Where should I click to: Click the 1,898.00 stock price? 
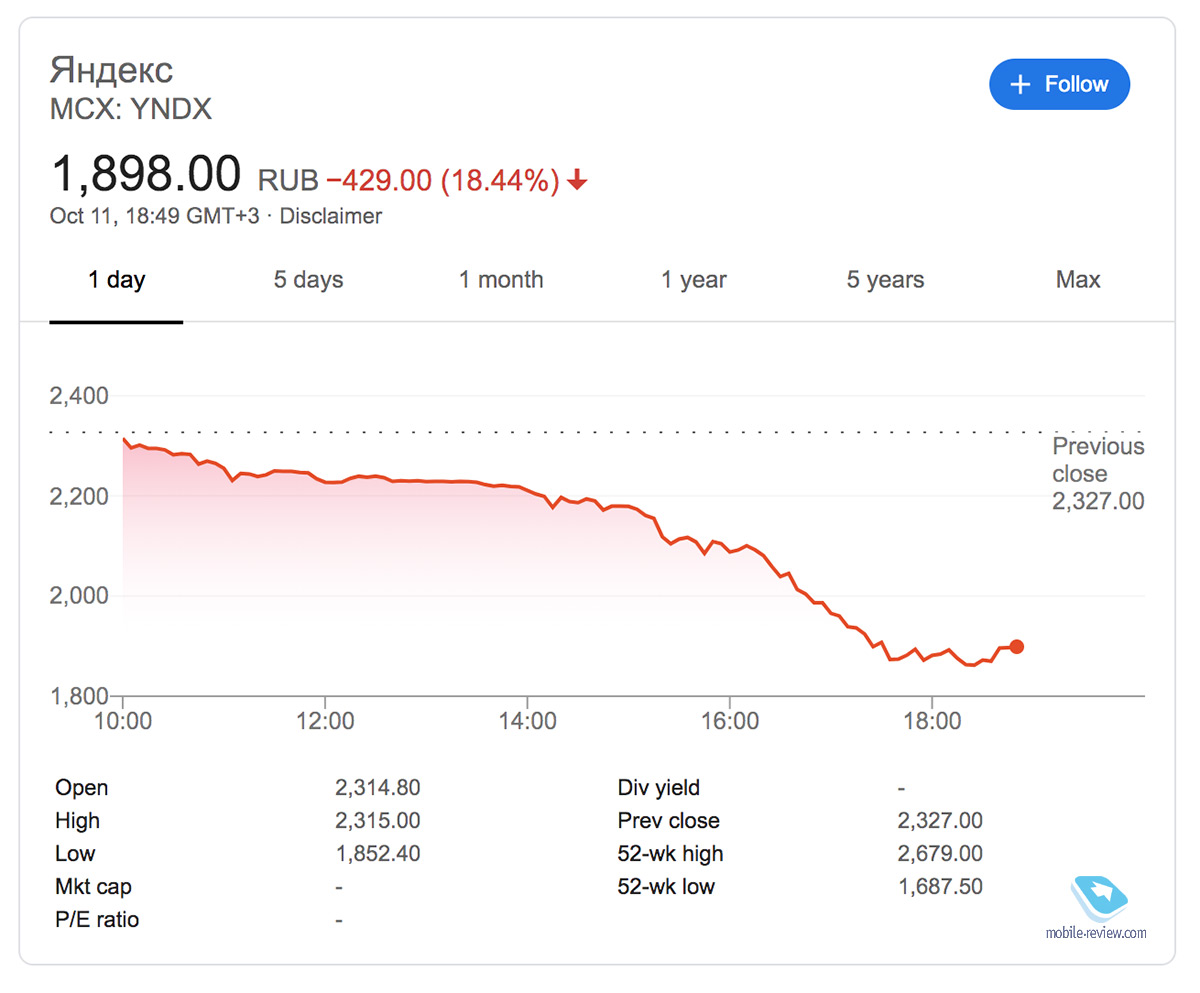click(x=146, y=174)
